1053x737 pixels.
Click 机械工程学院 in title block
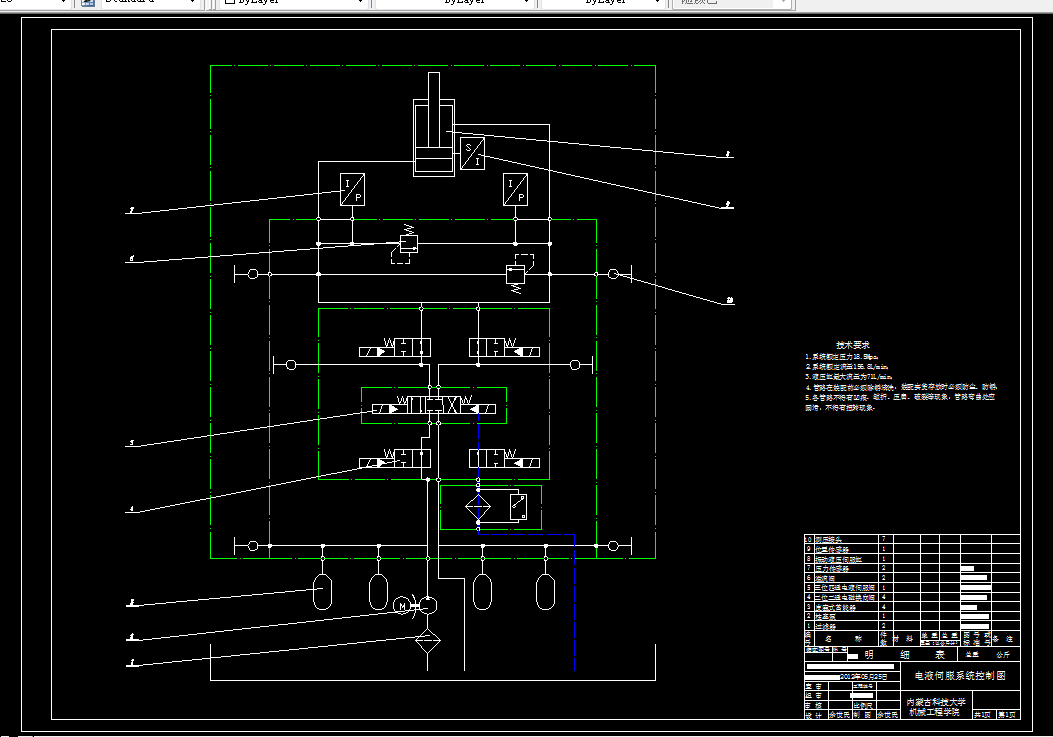[x=935, y=711]
